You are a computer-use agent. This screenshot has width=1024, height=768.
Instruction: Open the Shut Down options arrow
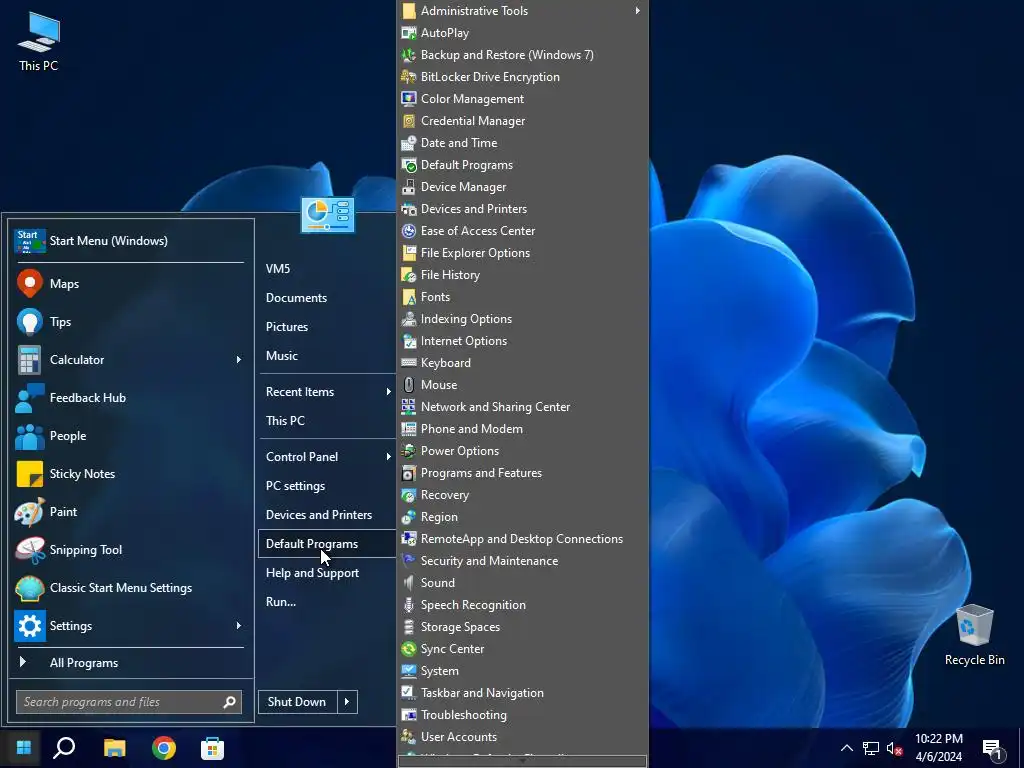tap(347, 702)
